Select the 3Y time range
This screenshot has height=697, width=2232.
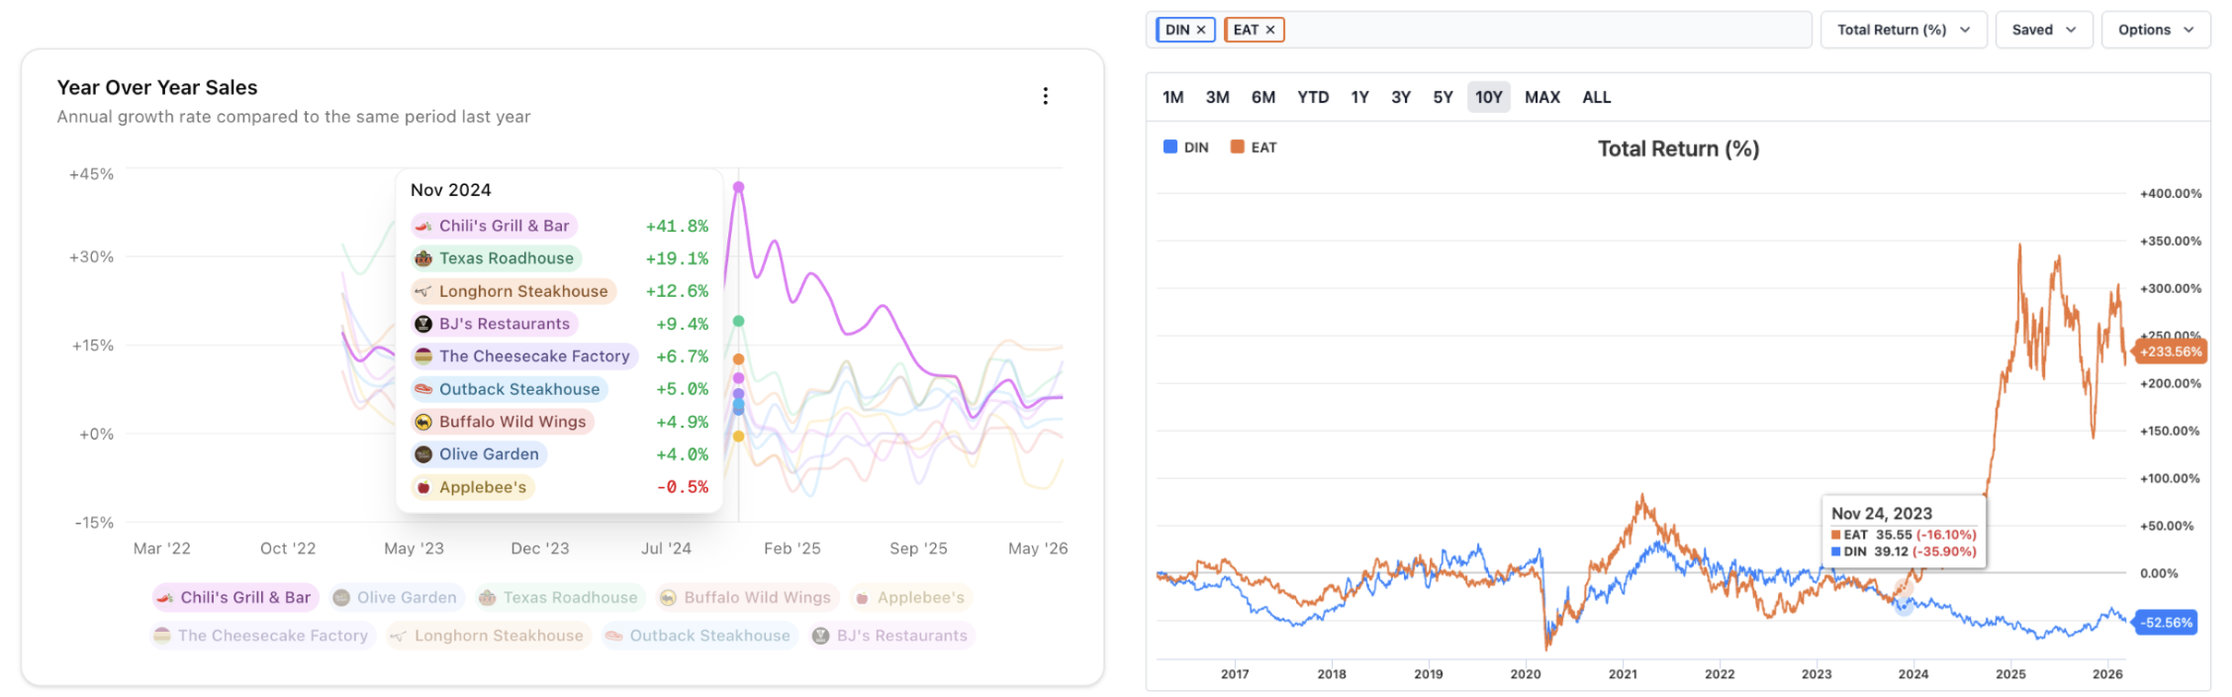click(1401, 97)
